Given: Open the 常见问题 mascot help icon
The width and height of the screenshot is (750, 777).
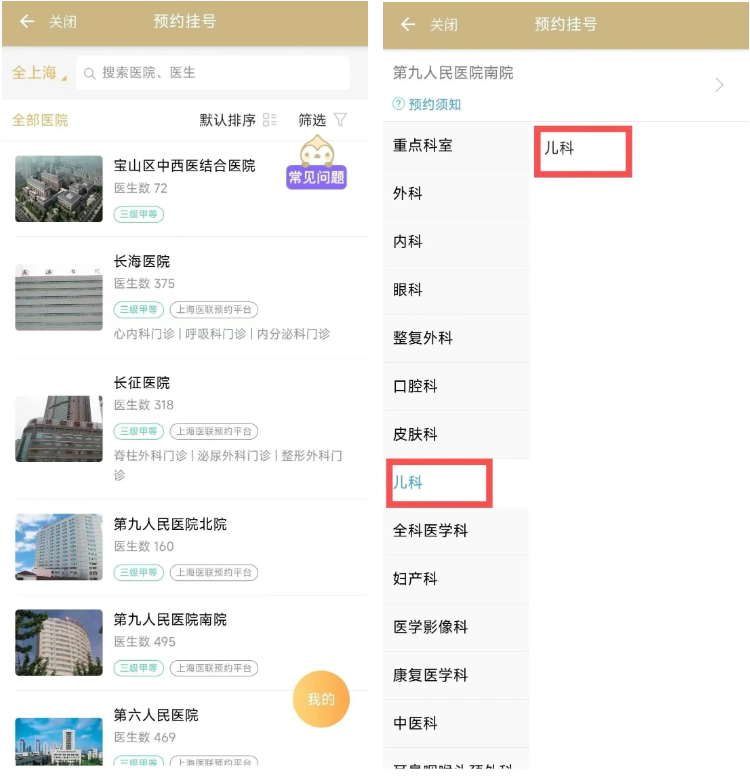Looking at the screenshot, I should pyautogui.click(x=317, y=162).
